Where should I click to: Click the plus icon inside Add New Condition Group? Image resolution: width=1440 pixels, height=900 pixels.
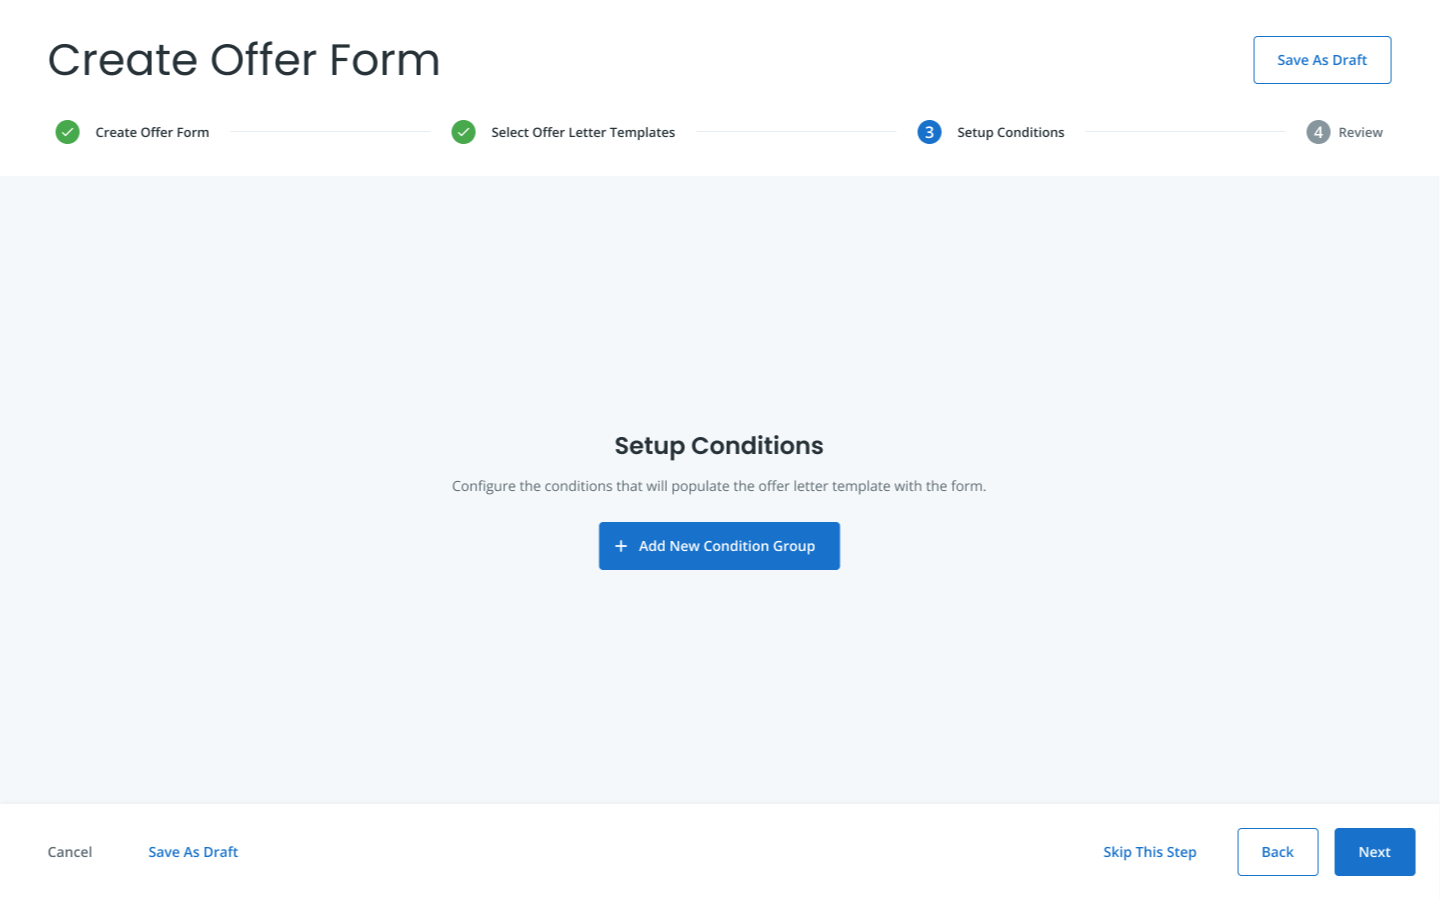click(x=620, y=546)
